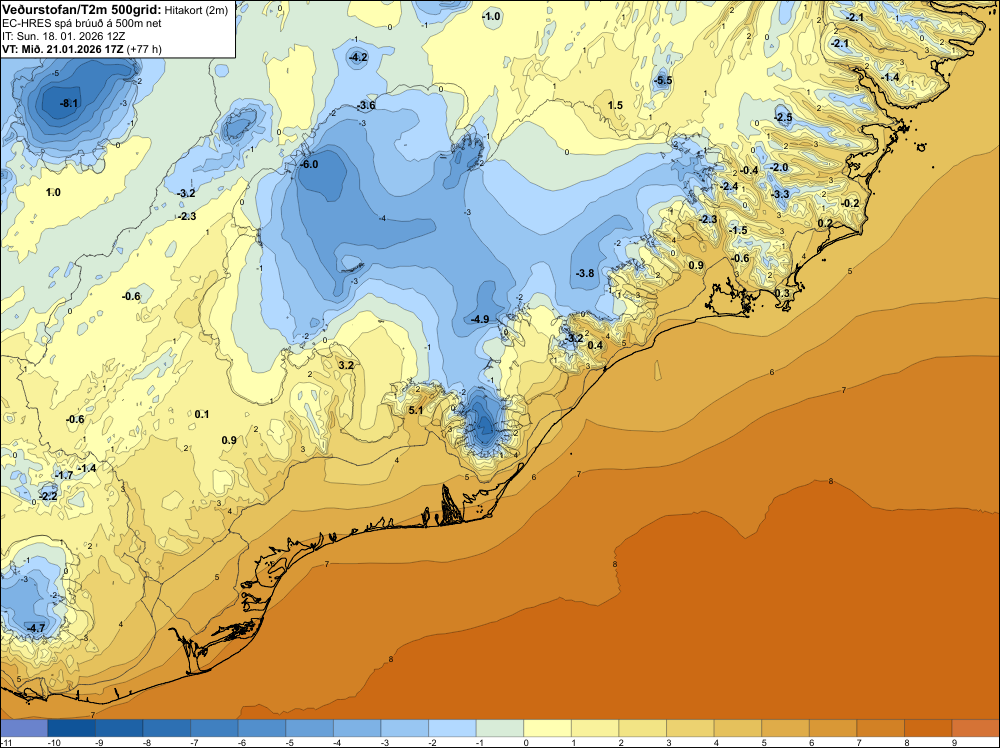The image size is (1000, 748).
Task: Select the 1.0 temperature value
Action: coord(53,192)
